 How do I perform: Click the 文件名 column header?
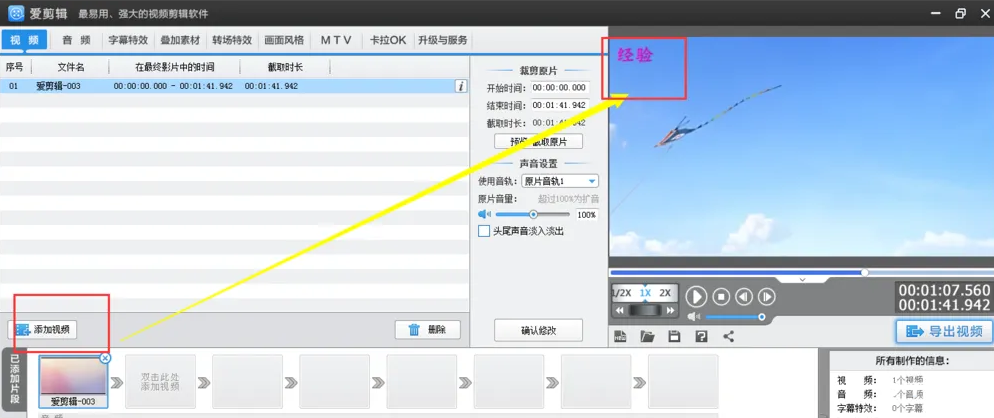click(70, 67)
